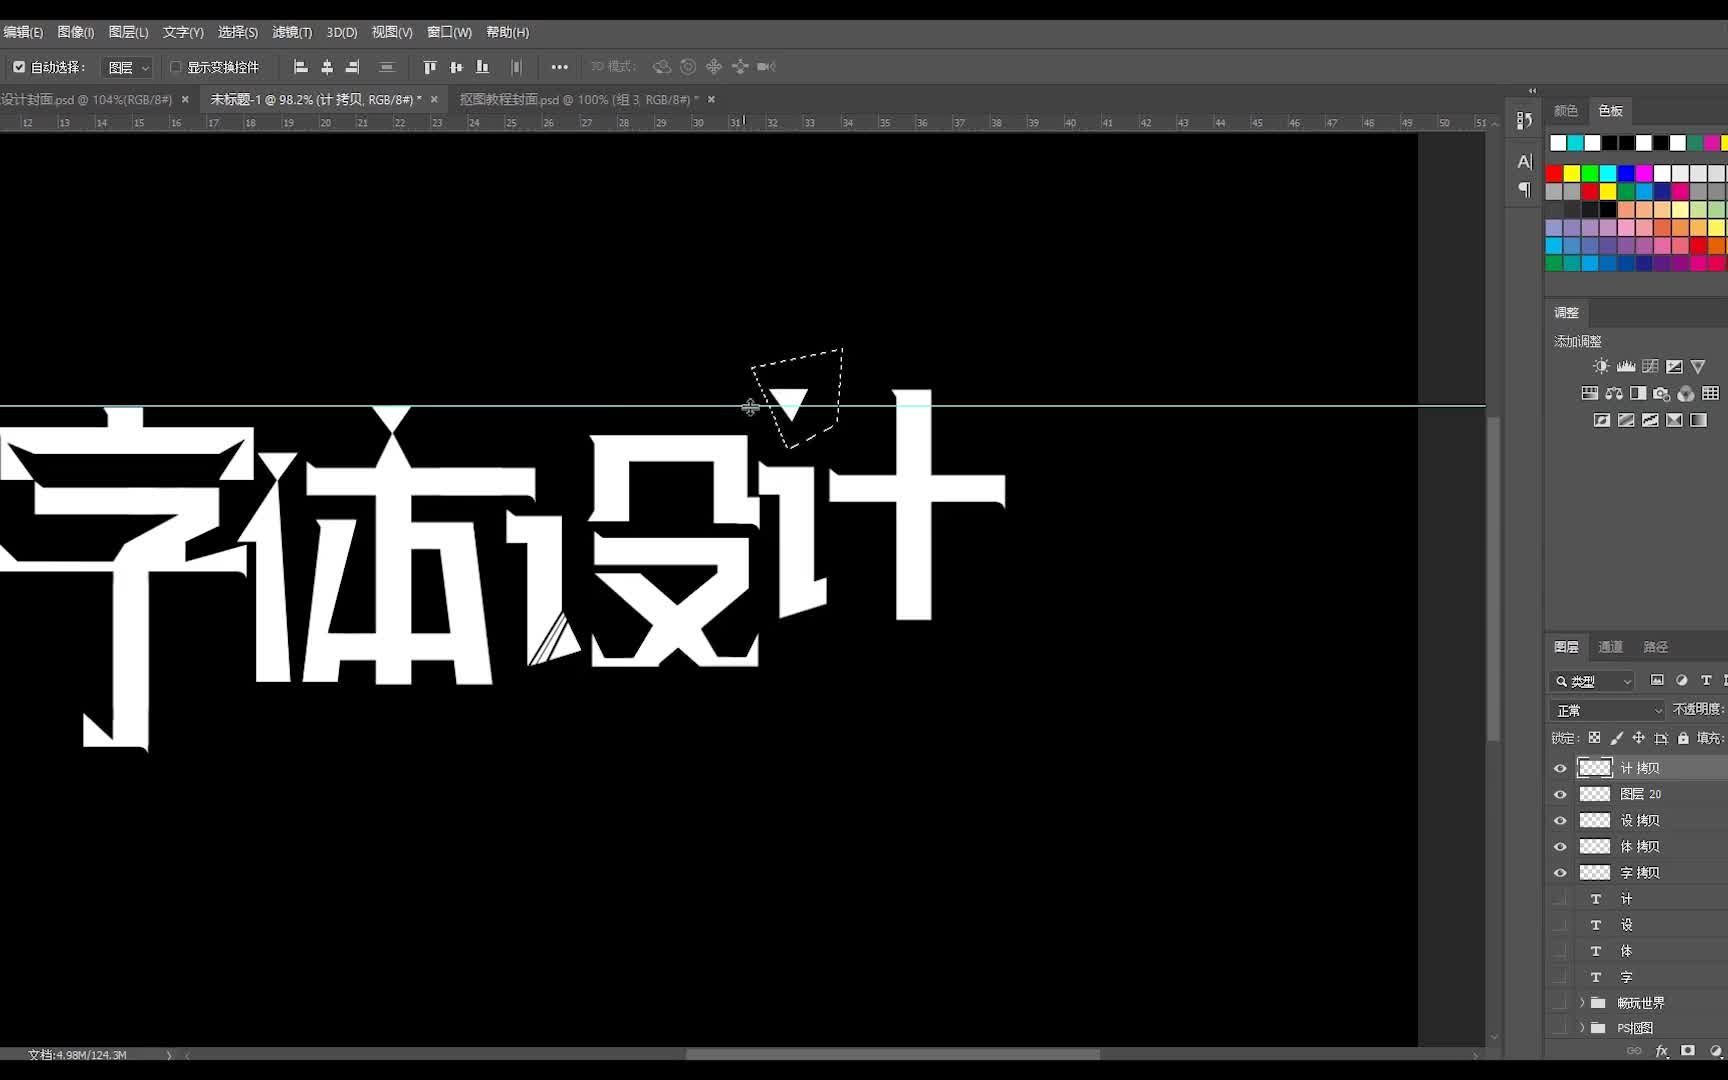Open the 滤镜 menu

tap(291, 32)
